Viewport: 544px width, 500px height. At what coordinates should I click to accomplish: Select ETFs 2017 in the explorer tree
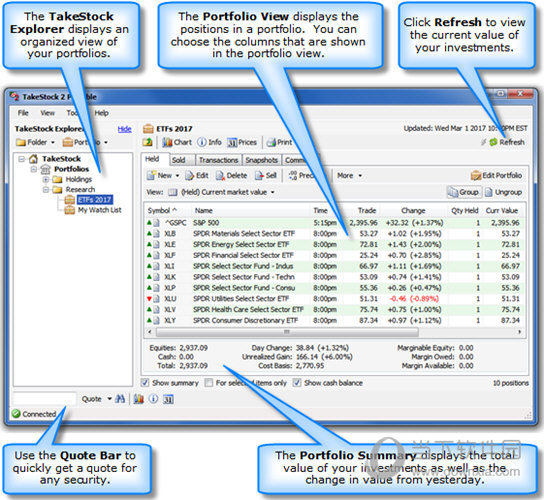tap(94, 200)
